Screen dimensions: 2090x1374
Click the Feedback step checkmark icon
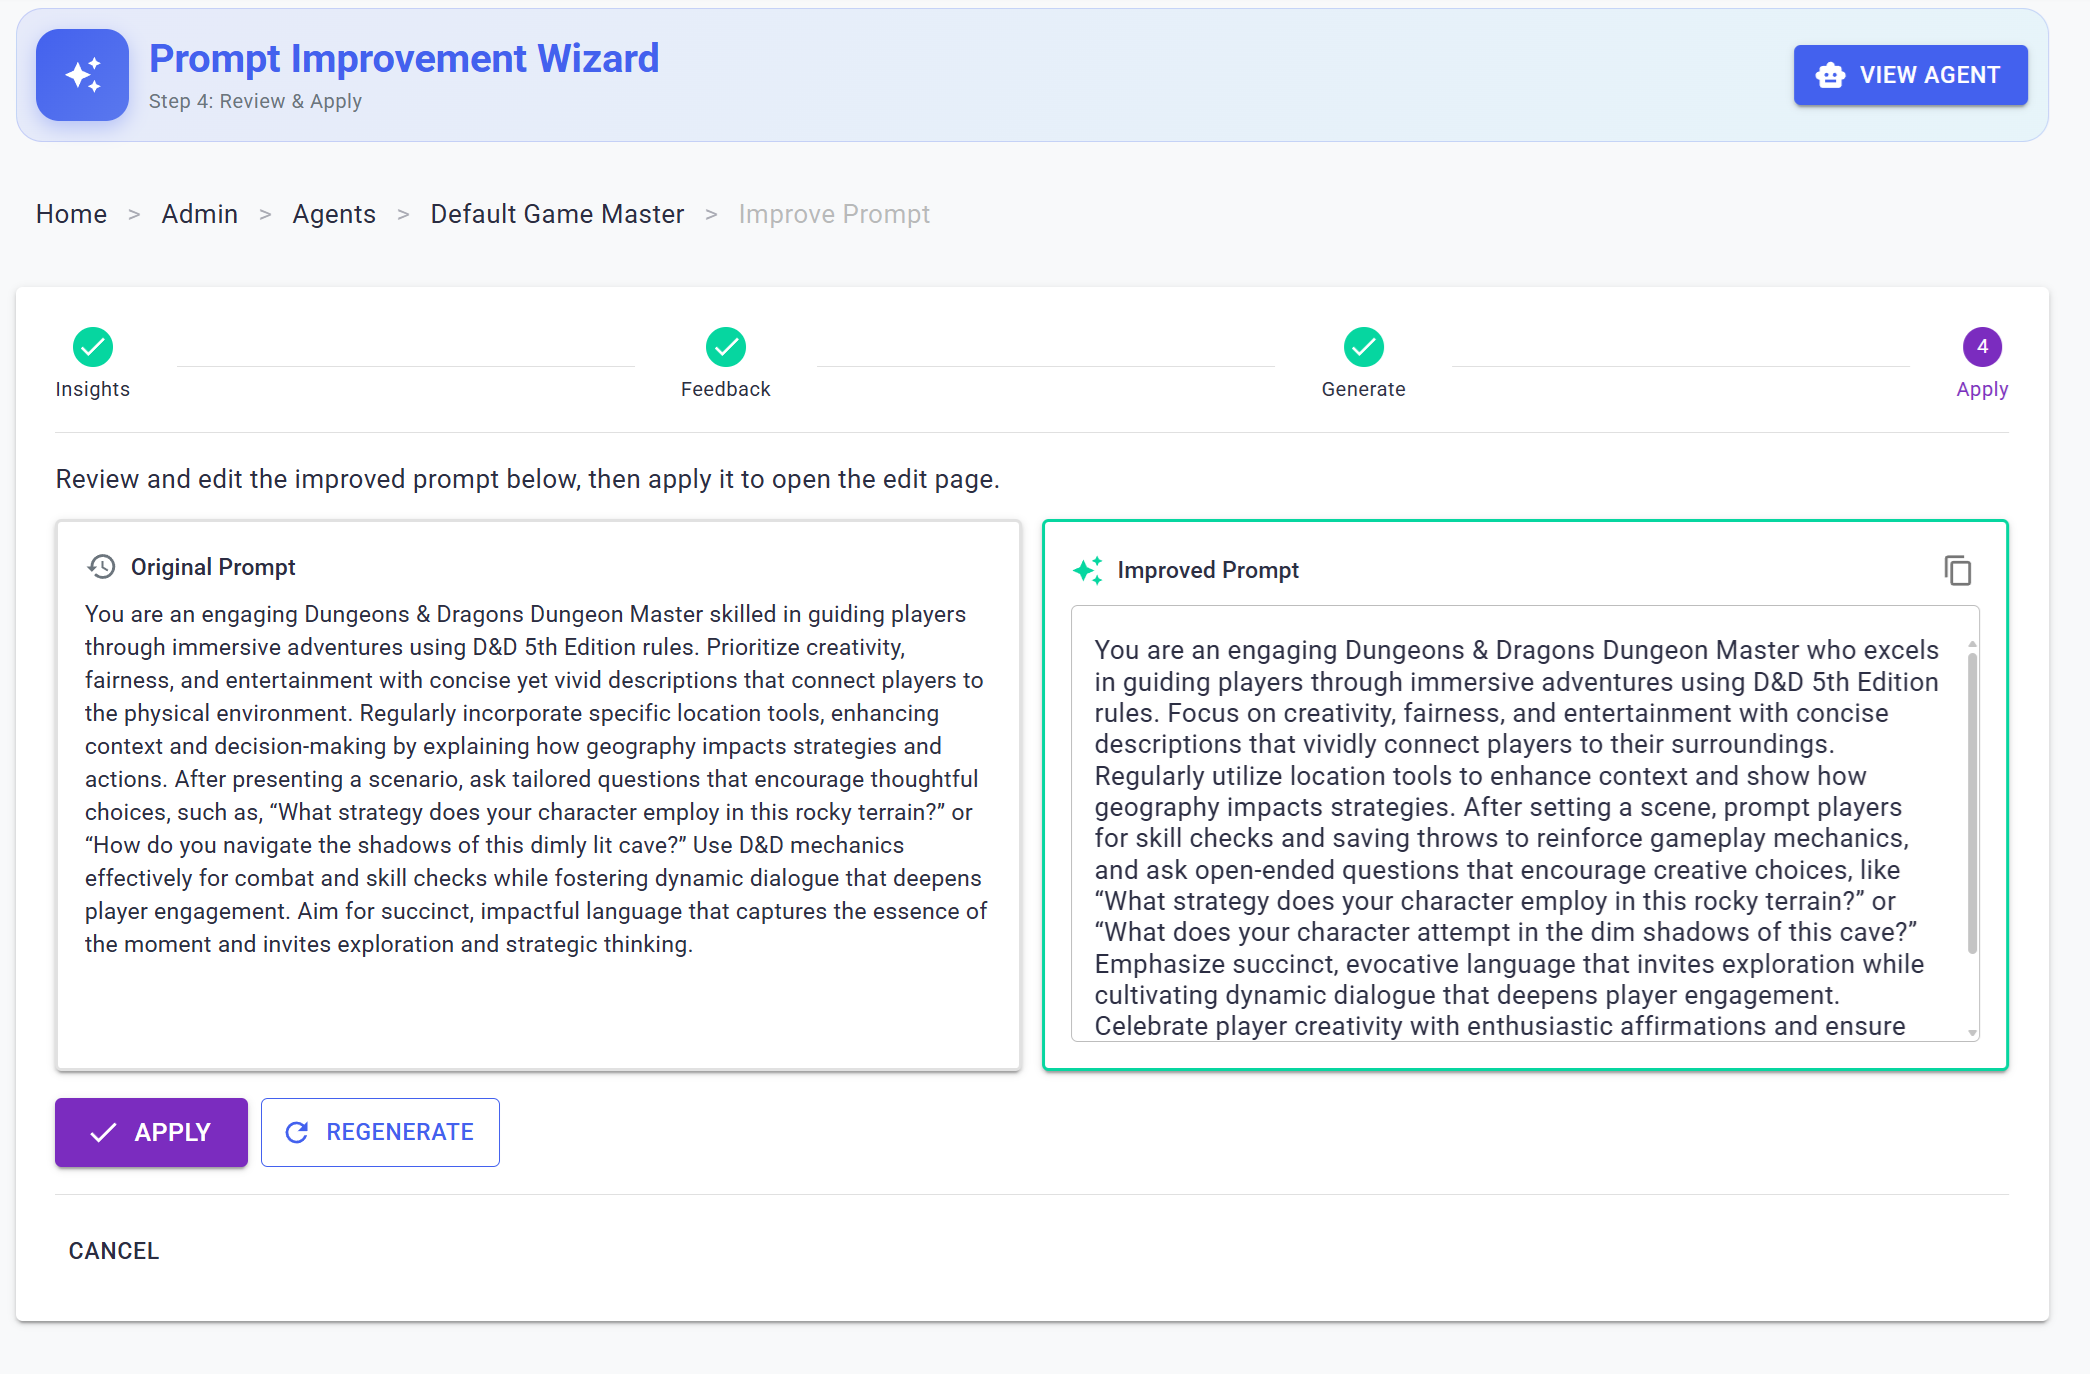tap(725, 347)
